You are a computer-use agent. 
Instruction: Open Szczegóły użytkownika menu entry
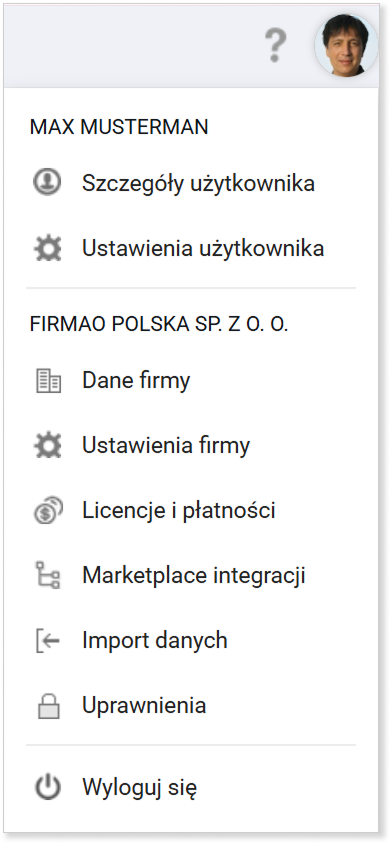[198, 184]
